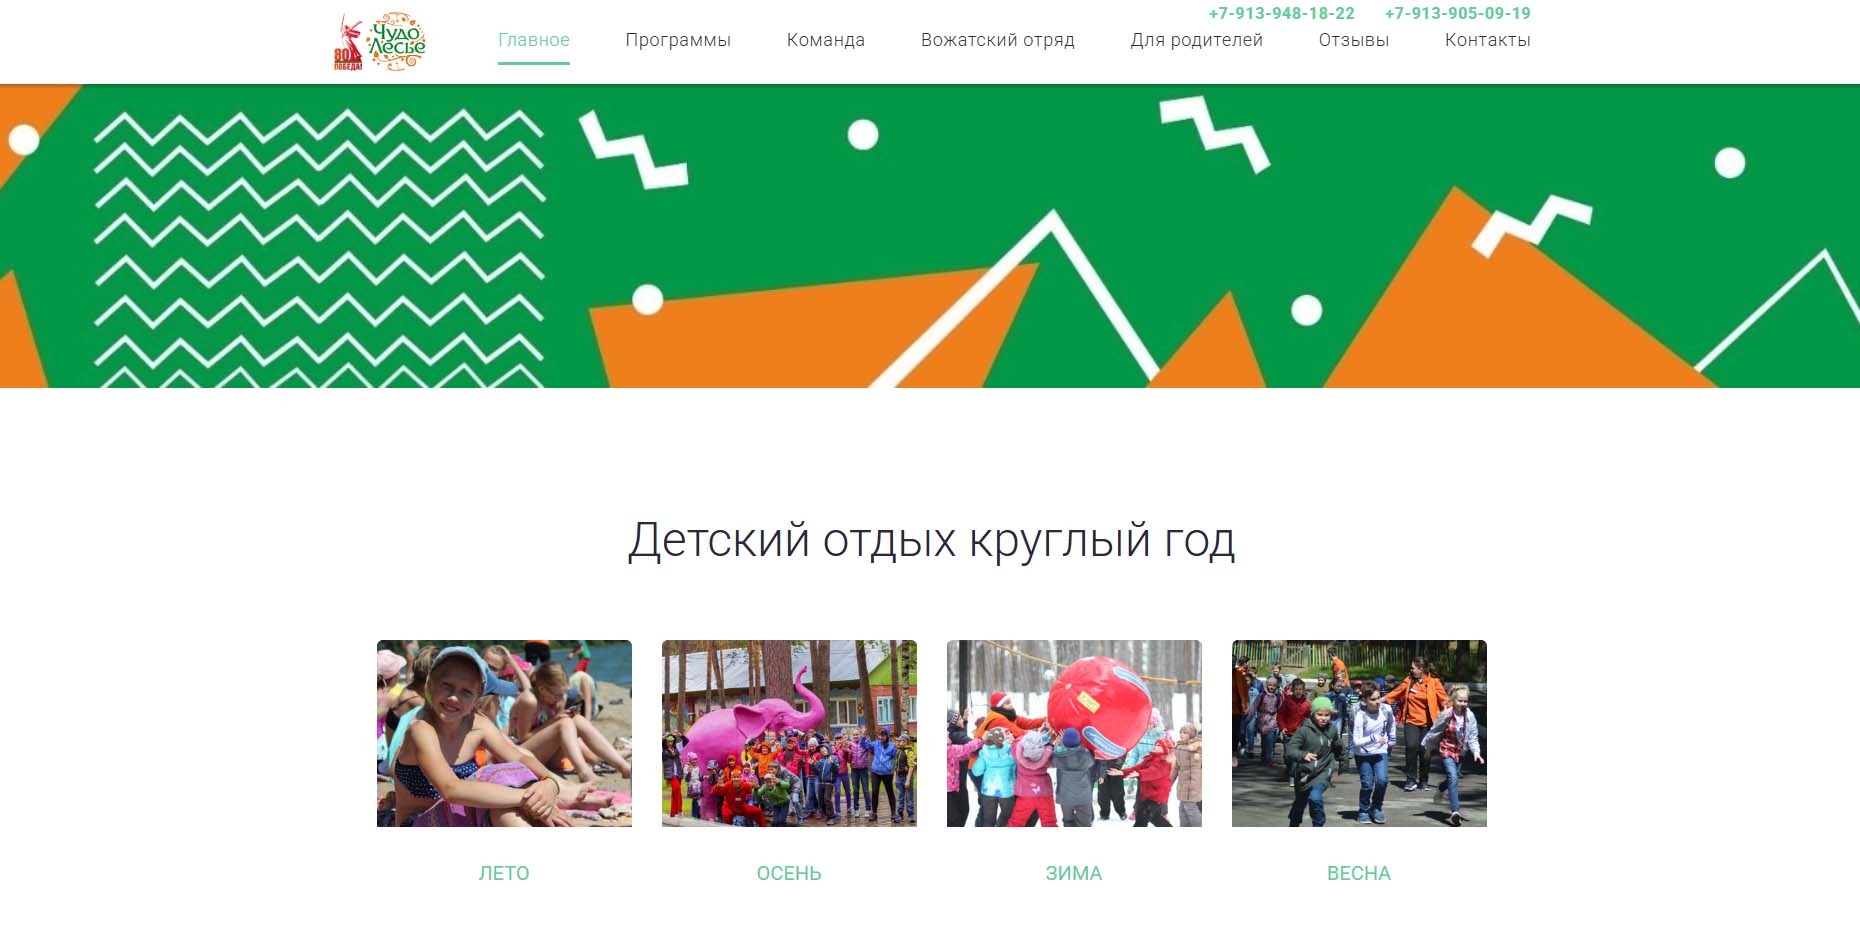Click the Чудо Лесье logo
1860x930 pixels.
397,41
